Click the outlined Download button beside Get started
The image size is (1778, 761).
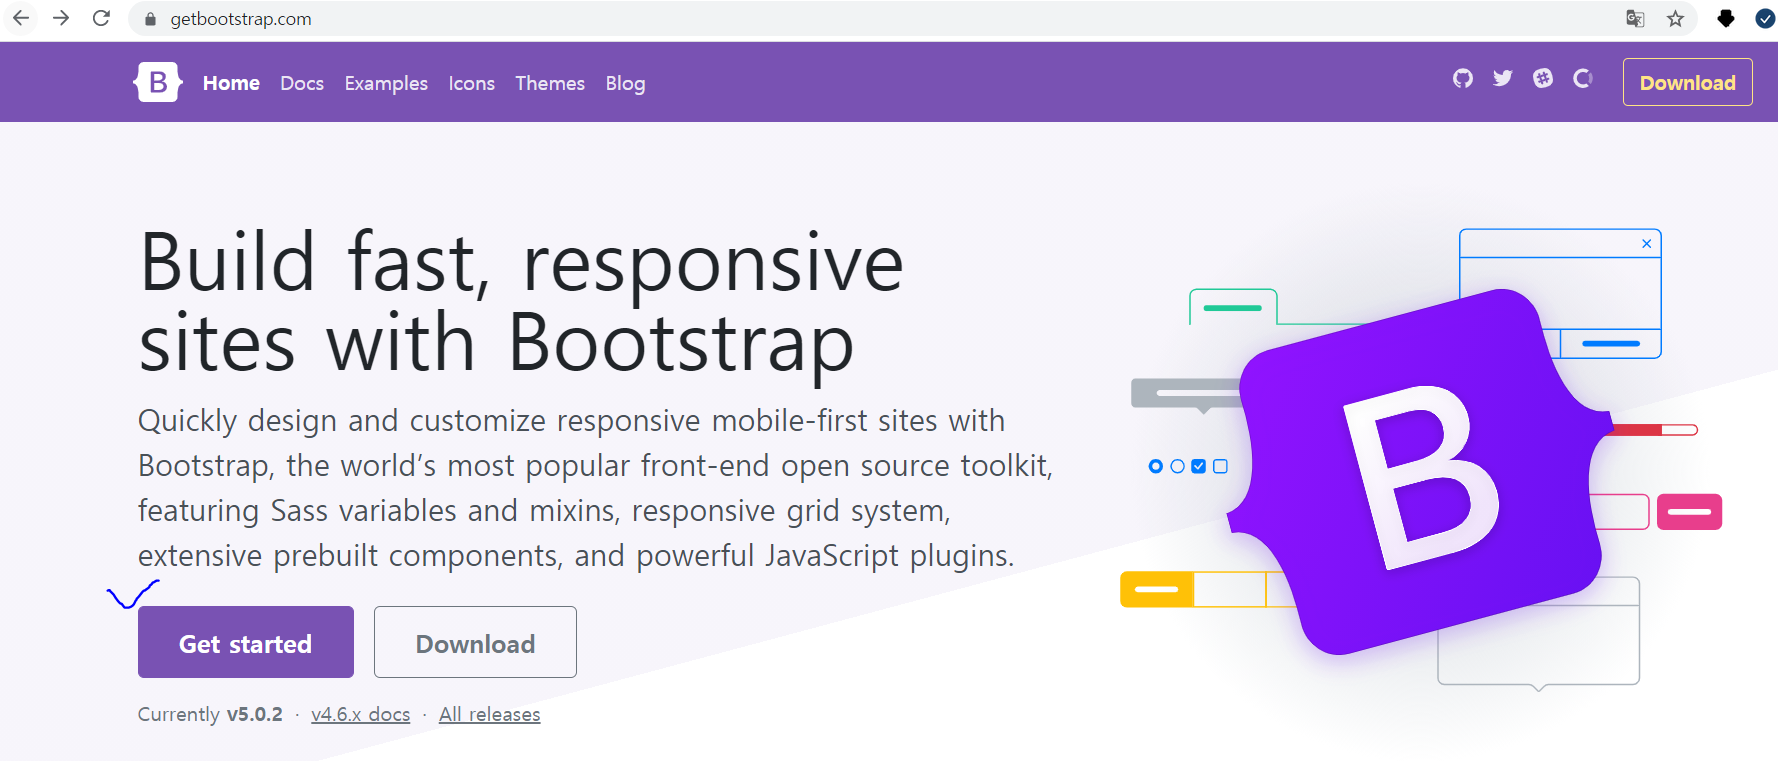(x=475, y=642)
